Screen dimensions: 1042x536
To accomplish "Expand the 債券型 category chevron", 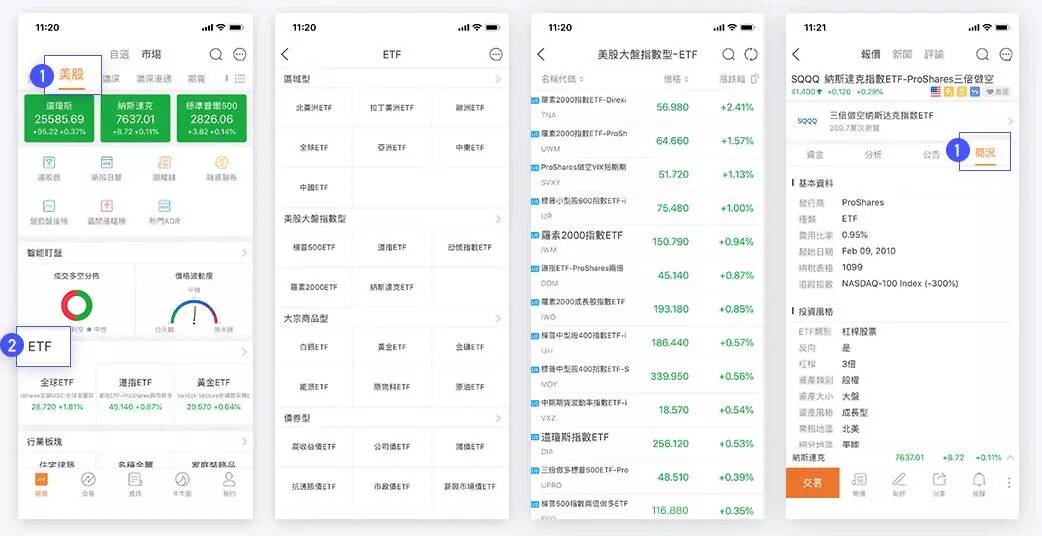I will 498,418.
